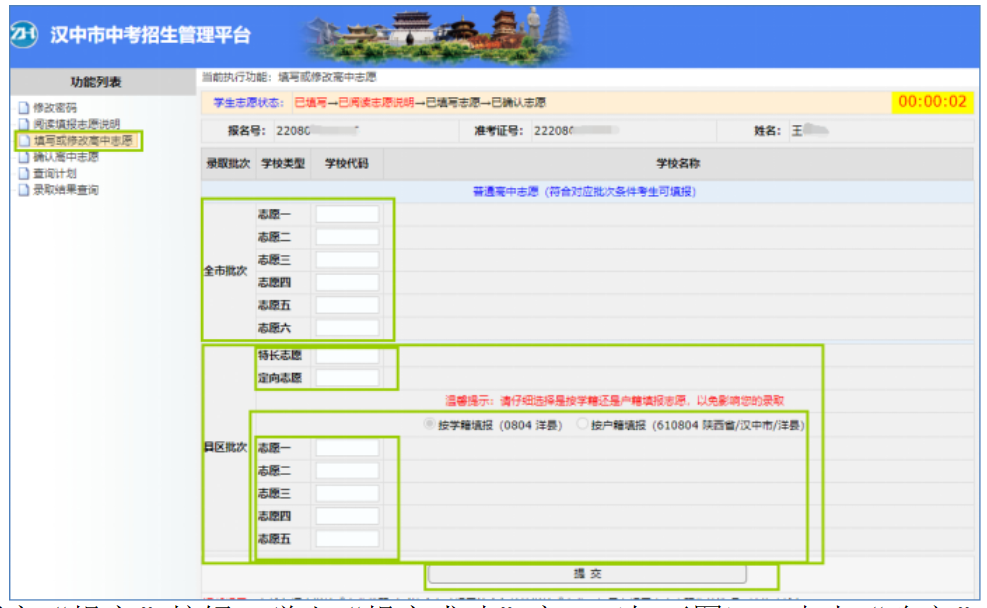Click the page icon beside 修改密码
Viewport: 987px width, 608px height.
(x=24, y=107)
